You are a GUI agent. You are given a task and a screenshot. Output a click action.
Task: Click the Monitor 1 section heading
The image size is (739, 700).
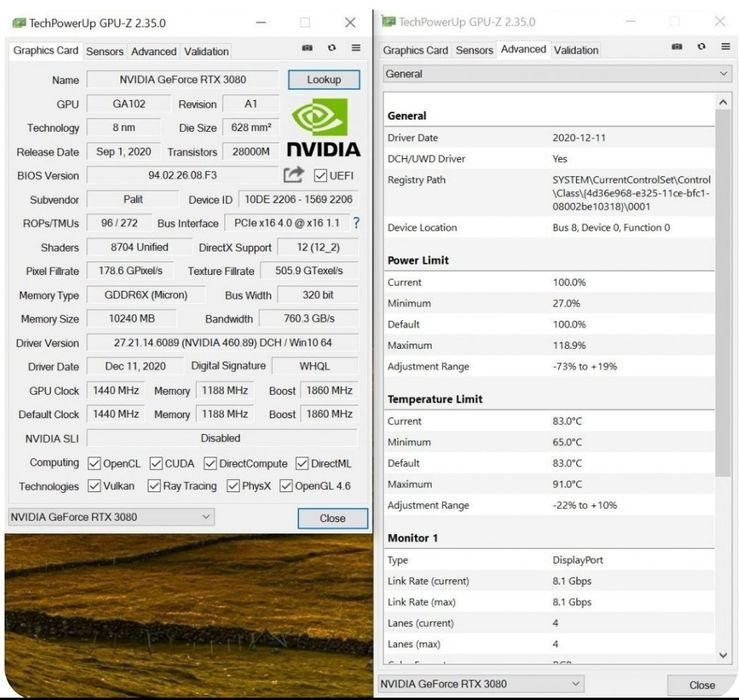point(413,538)
